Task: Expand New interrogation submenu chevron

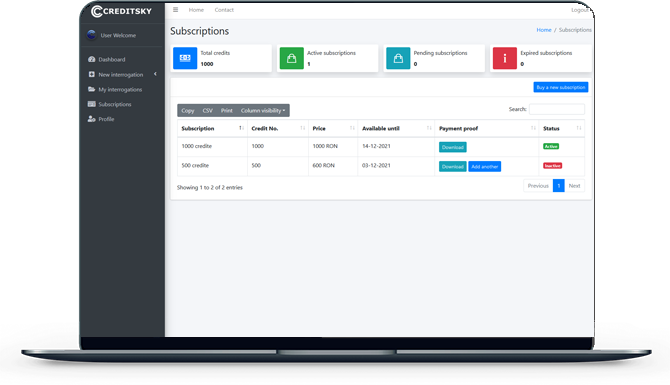Action: 155,74
